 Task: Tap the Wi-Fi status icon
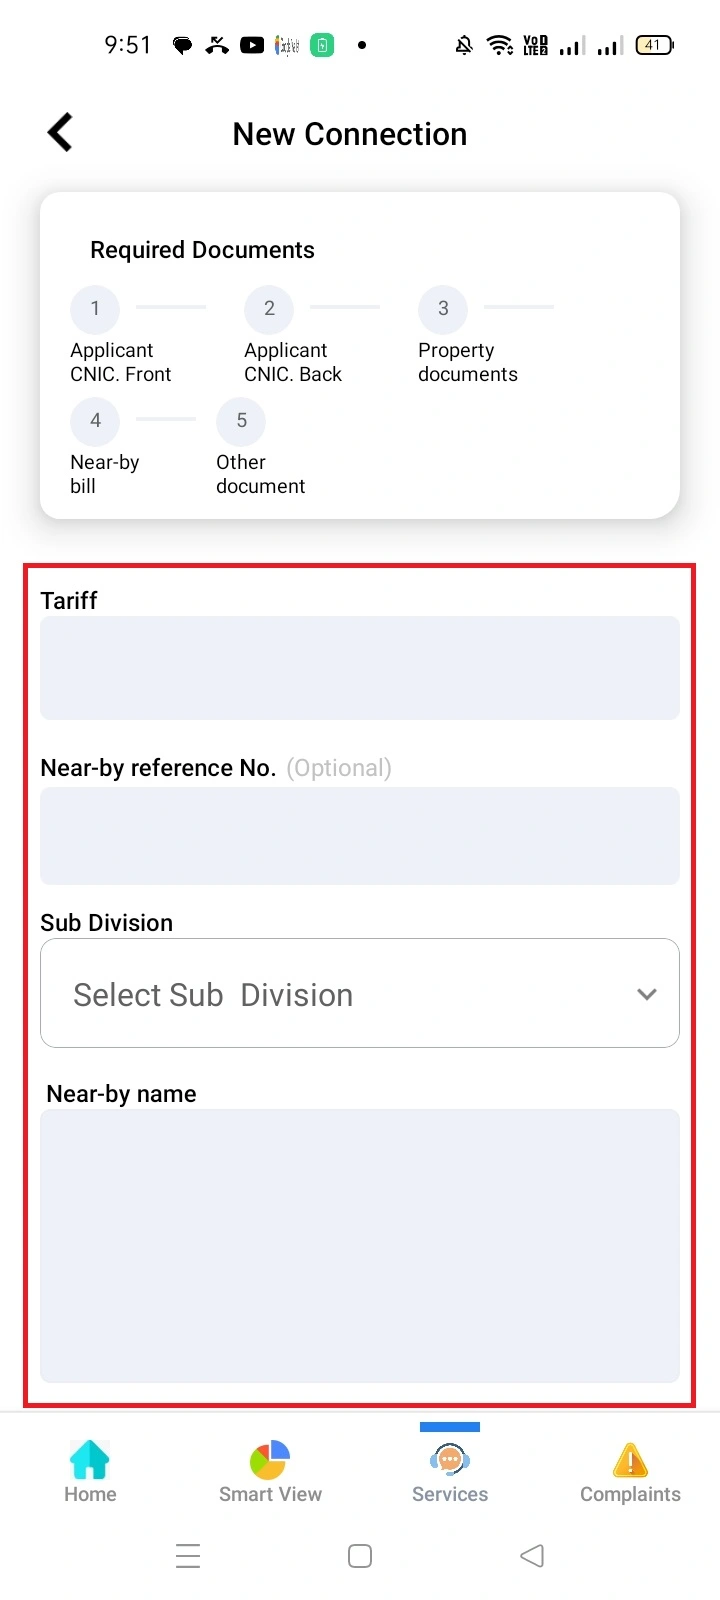pyautogui.click(x=499, y=44)
